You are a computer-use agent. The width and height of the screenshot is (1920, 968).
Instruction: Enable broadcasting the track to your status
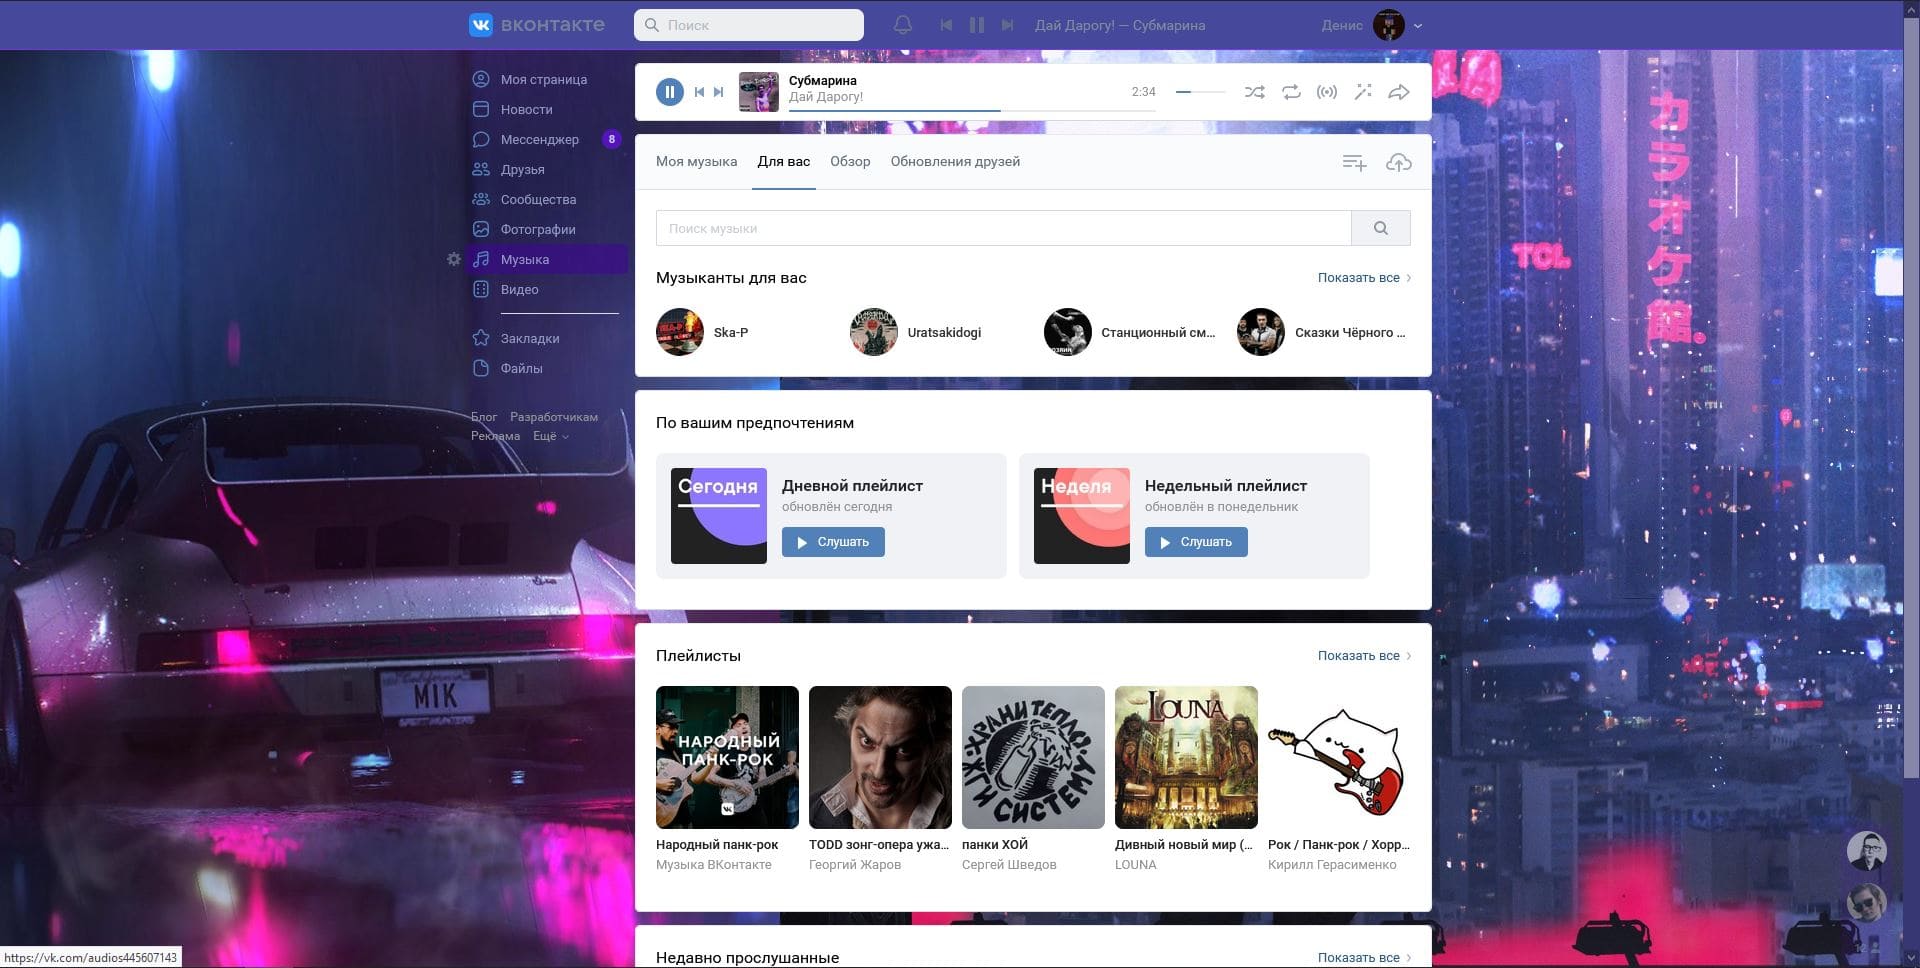click(1328, 91)
